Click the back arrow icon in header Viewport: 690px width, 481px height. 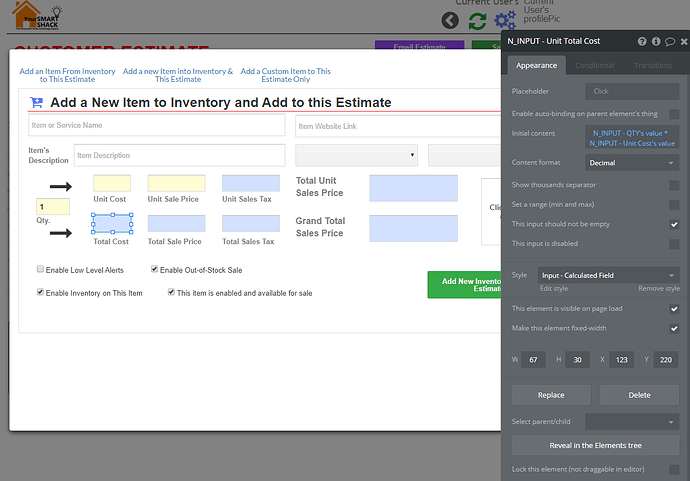(x=450, y=21)
